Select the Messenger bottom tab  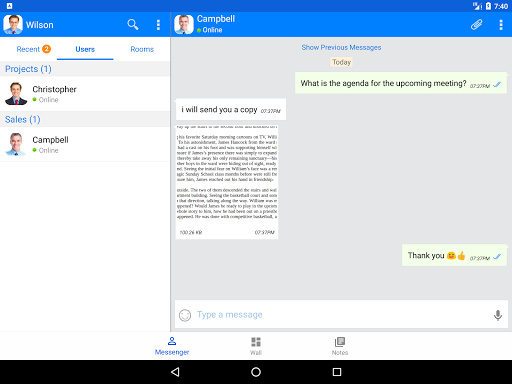(172, 346)
